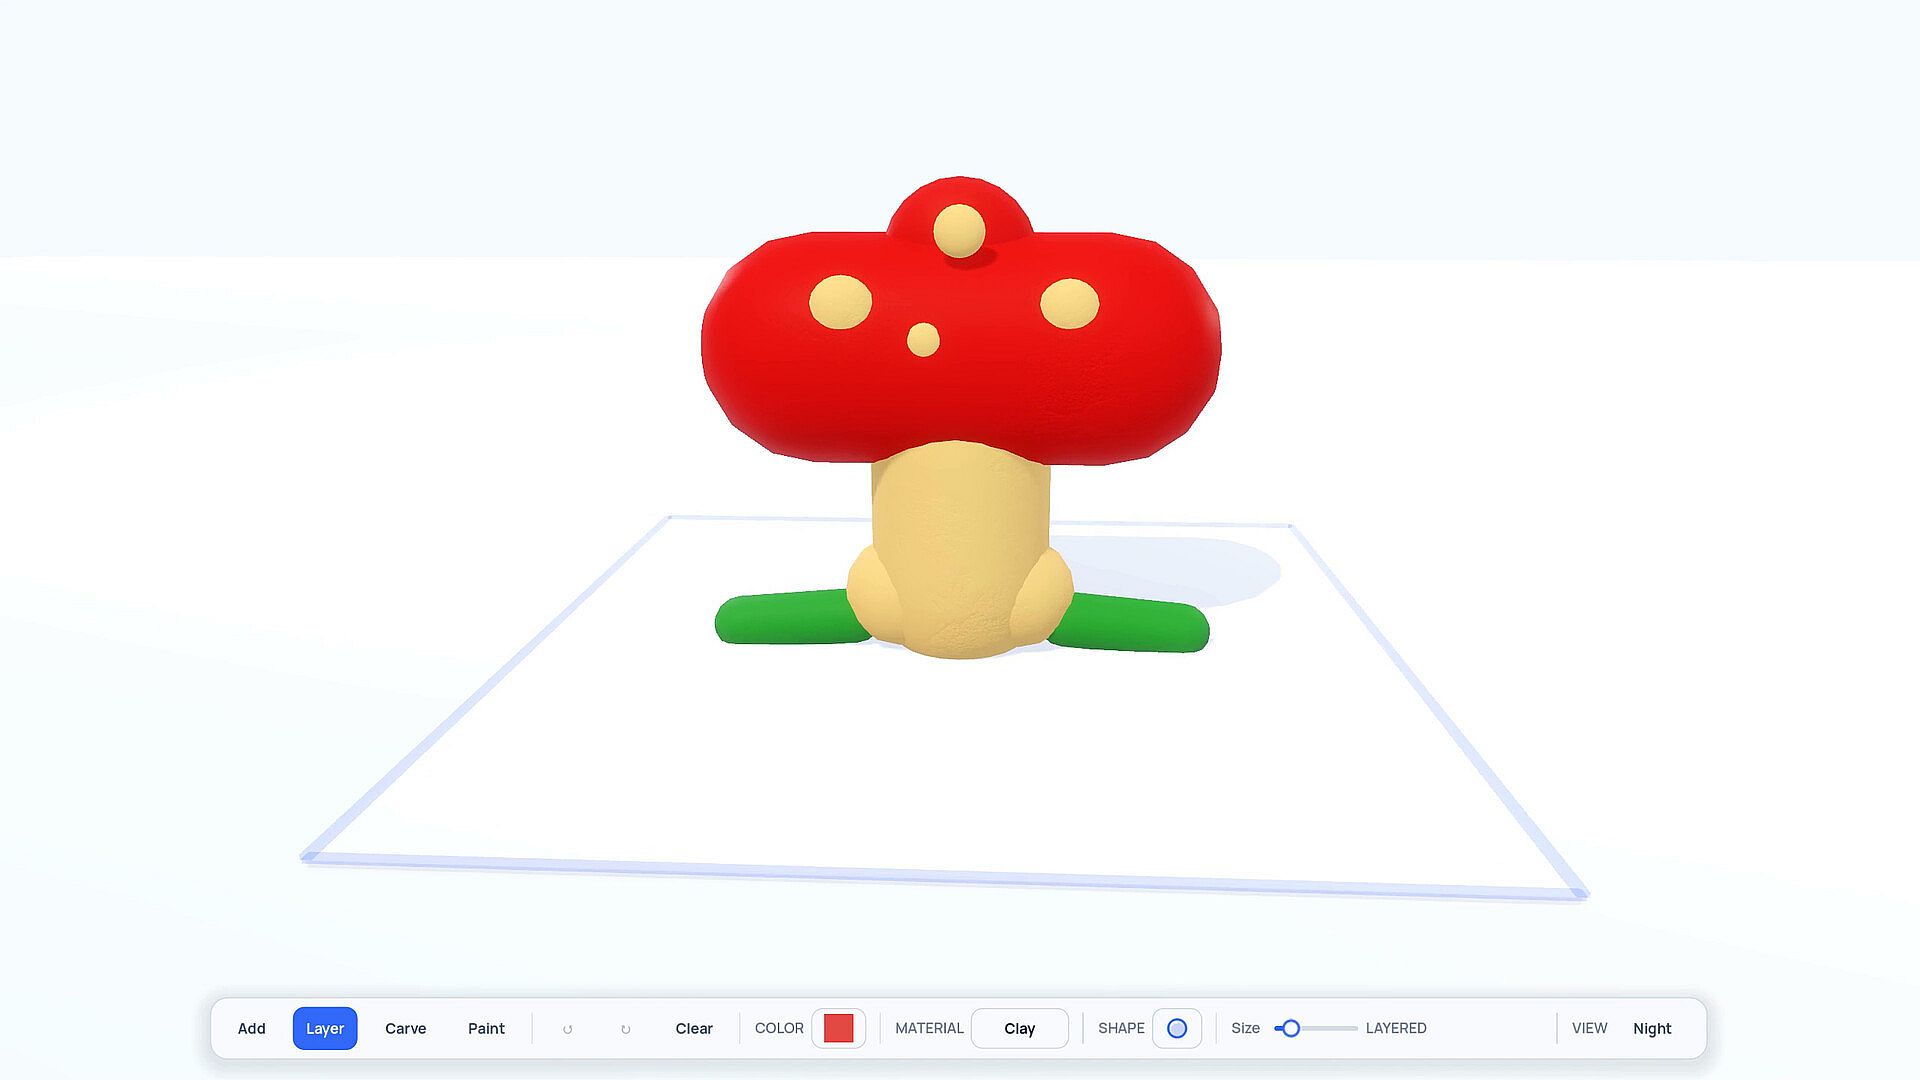The image size is (1920, 1080).
Task: Switch to the Paint tool
Action: click(486, 1028)
